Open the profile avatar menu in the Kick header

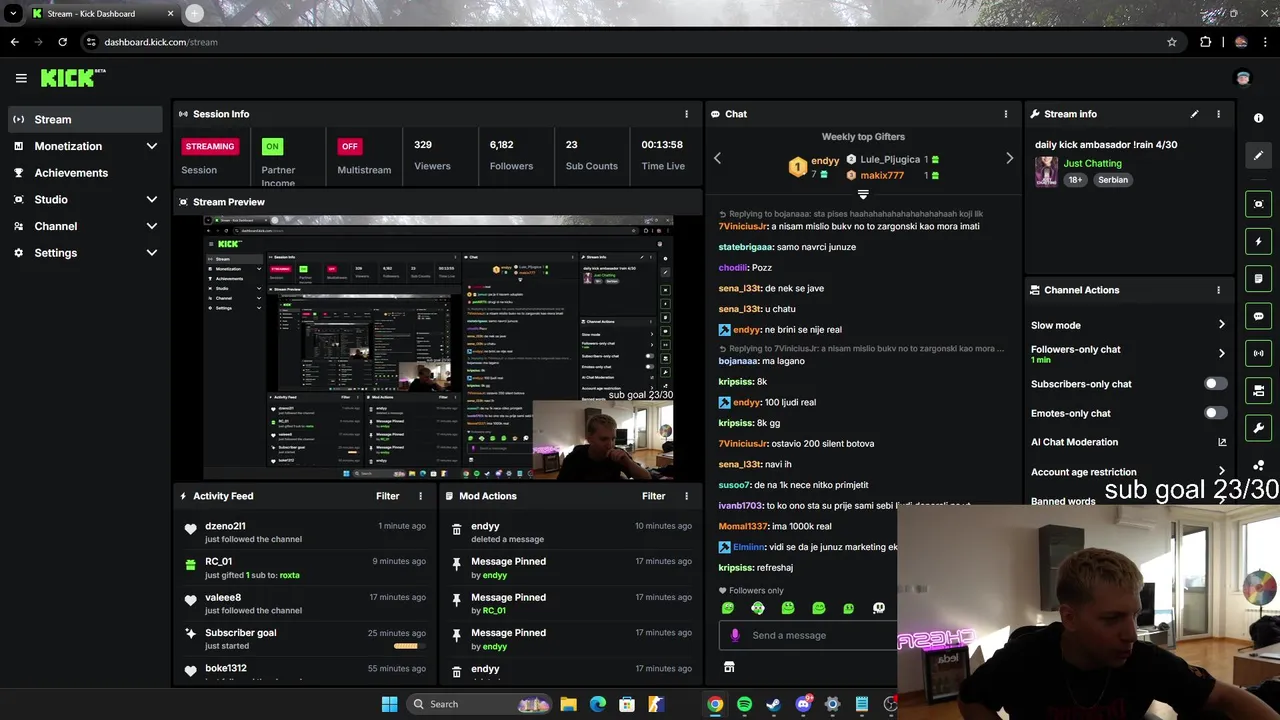point(1243,78)
